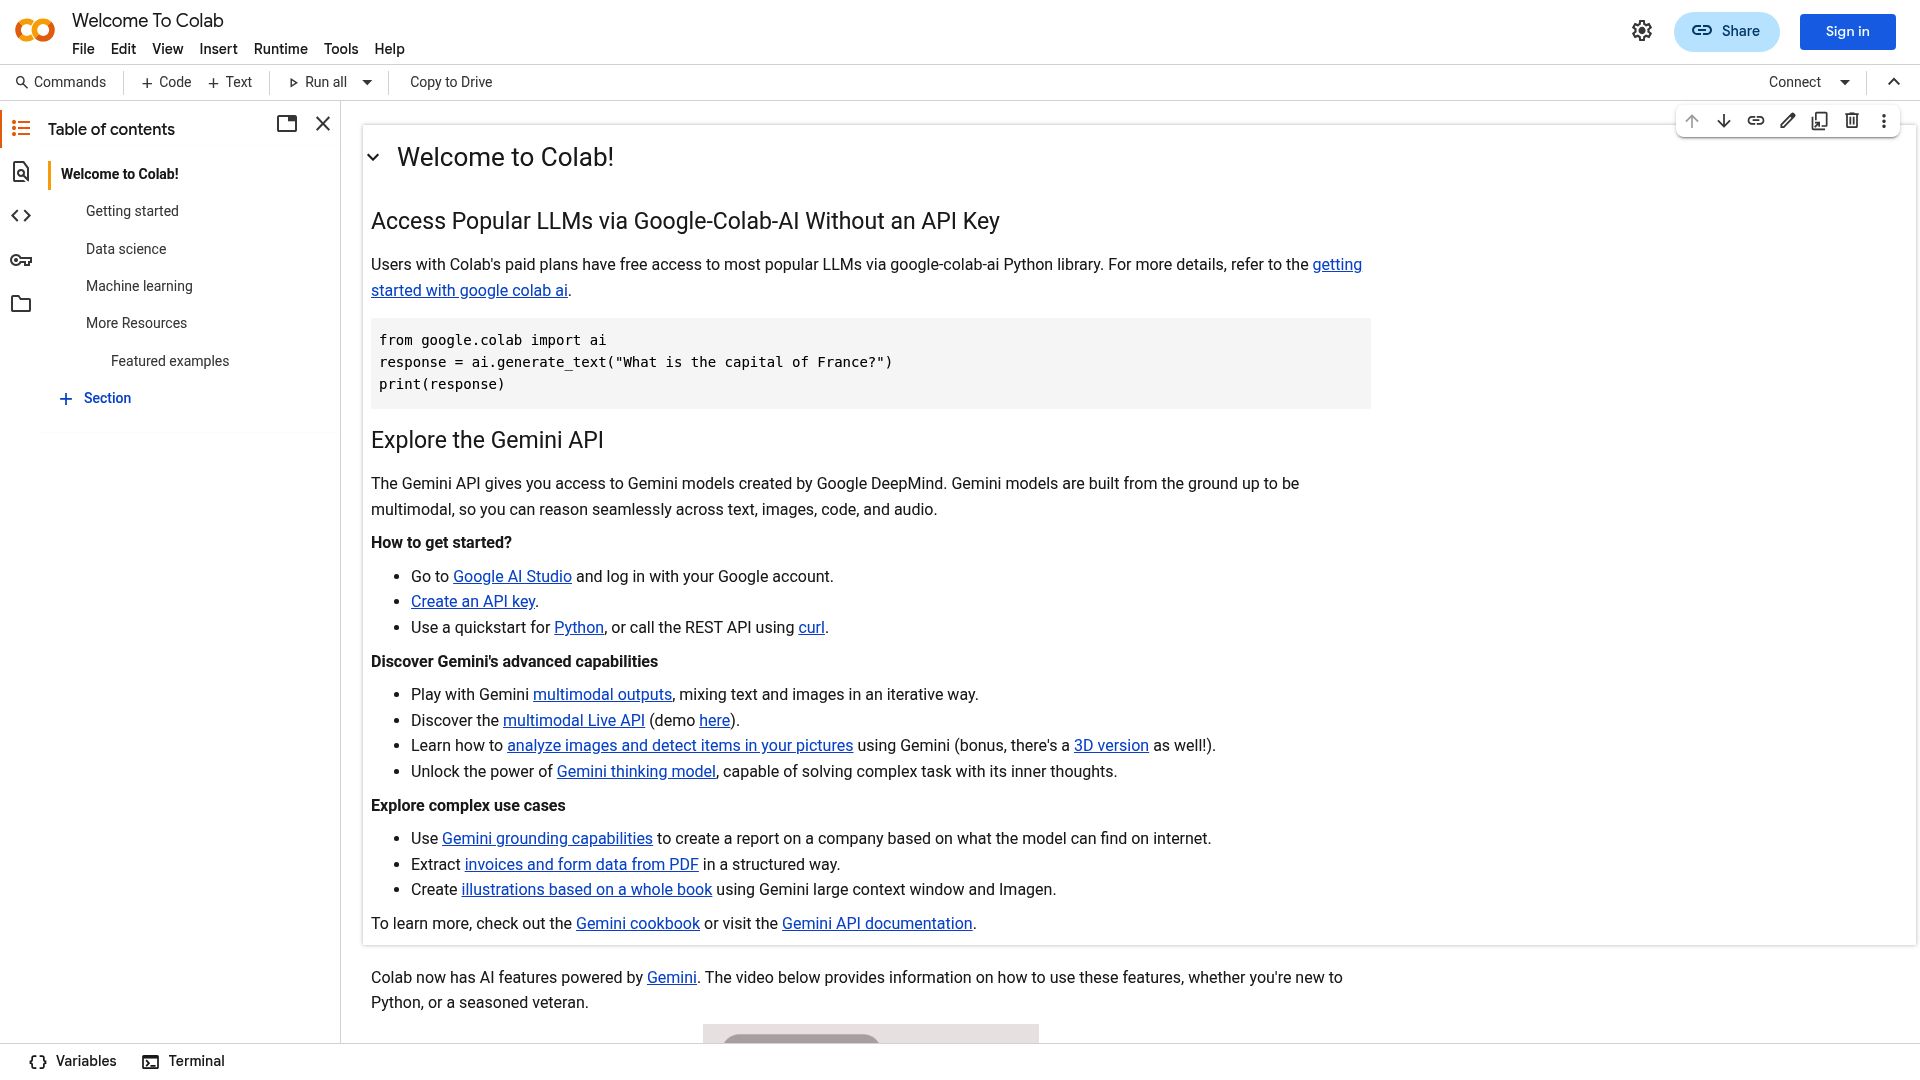Click Run all button
1920x1080 pixels.
(x=317, y=82)
